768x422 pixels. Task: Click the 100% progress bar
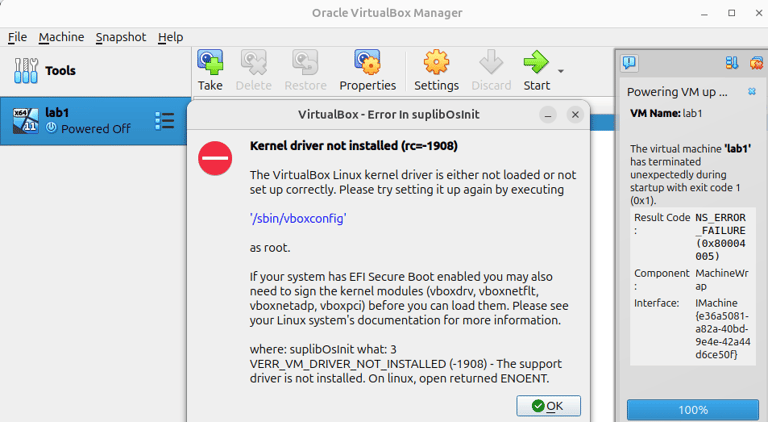693,410
